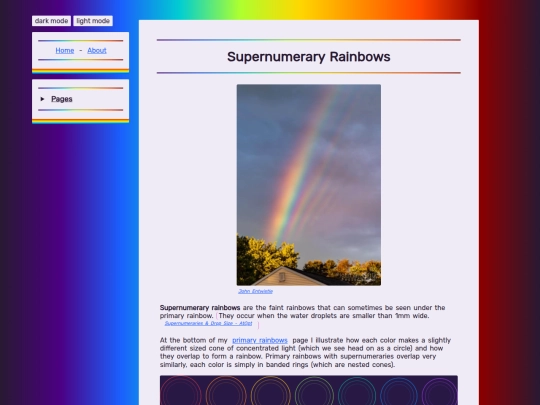Expand the Pages disclosure triangle
540x405 pixels.
point(42,99)
